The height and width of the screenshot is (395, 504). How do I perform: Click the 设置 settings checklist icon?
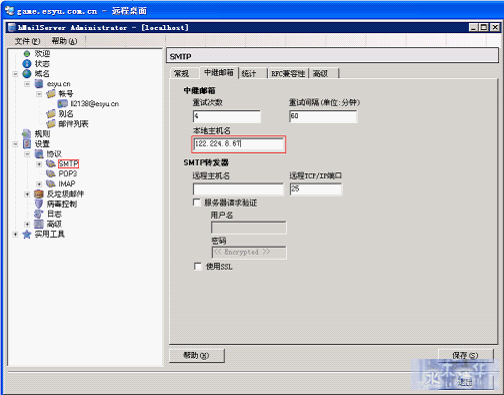[x=27, y=144]
